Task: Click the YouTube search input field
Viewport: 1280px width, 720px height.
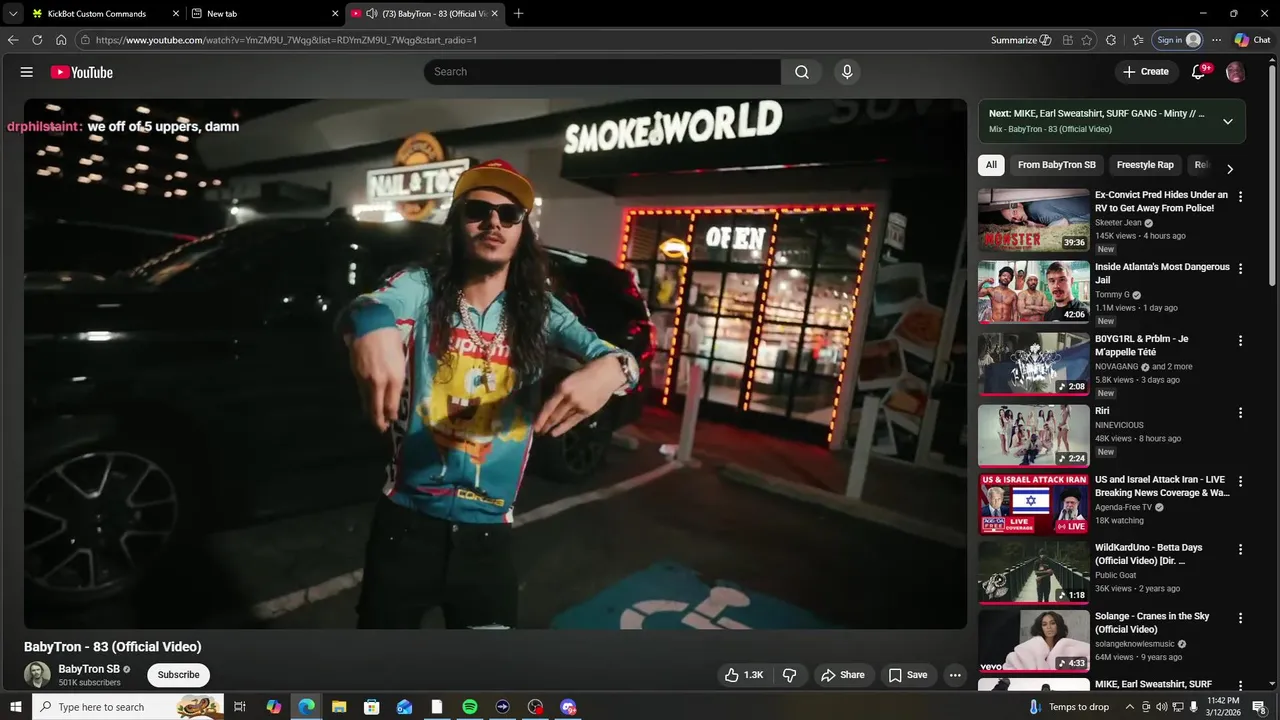Action: tap(602, 72)
